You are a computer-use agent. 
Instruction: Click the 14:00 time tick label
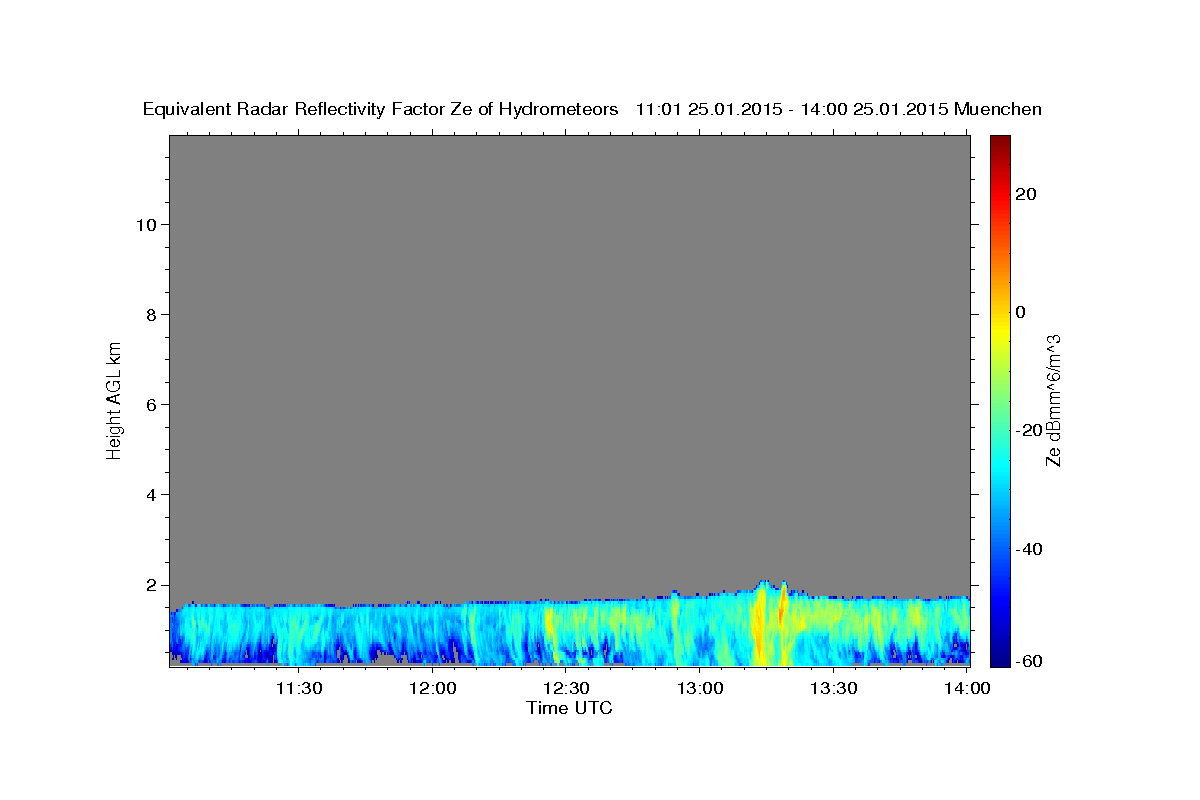[967, 688]
